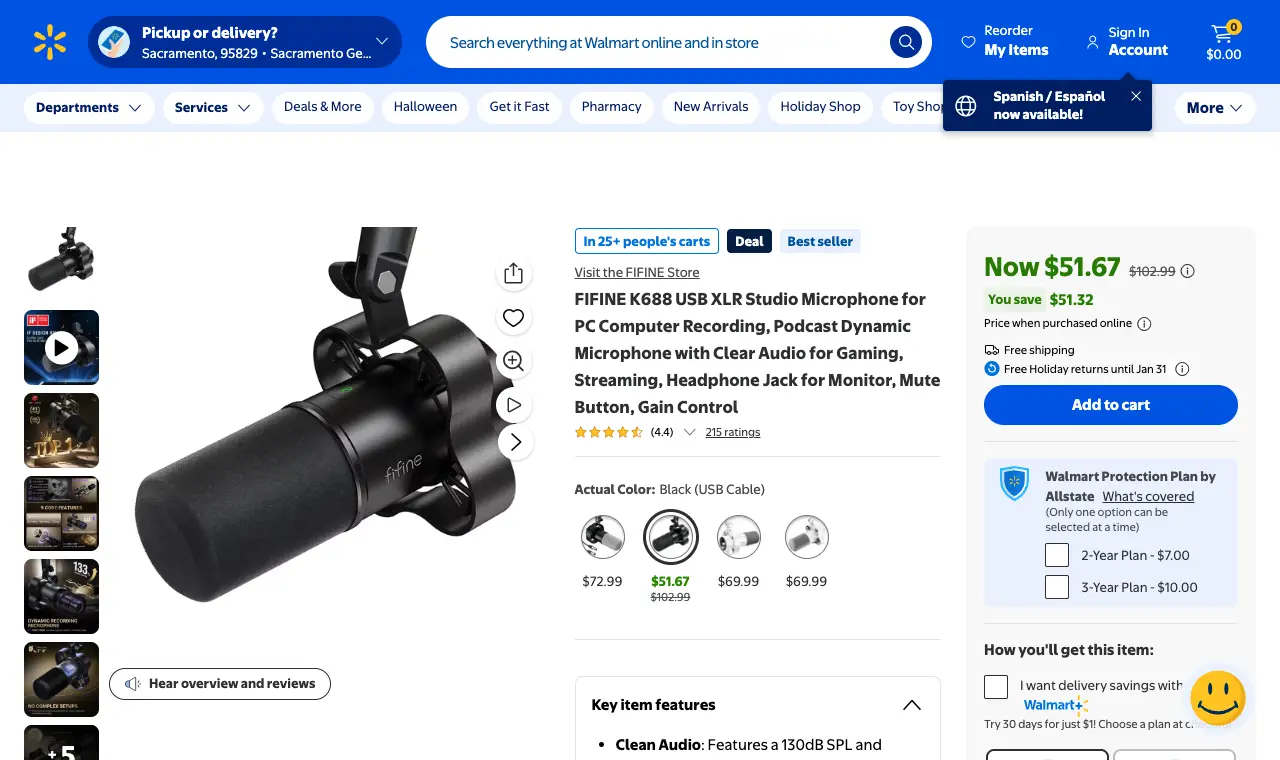Visit the FIFINE Store link
The height and width of the screenshot is (760, 1280).
point(637,273)
